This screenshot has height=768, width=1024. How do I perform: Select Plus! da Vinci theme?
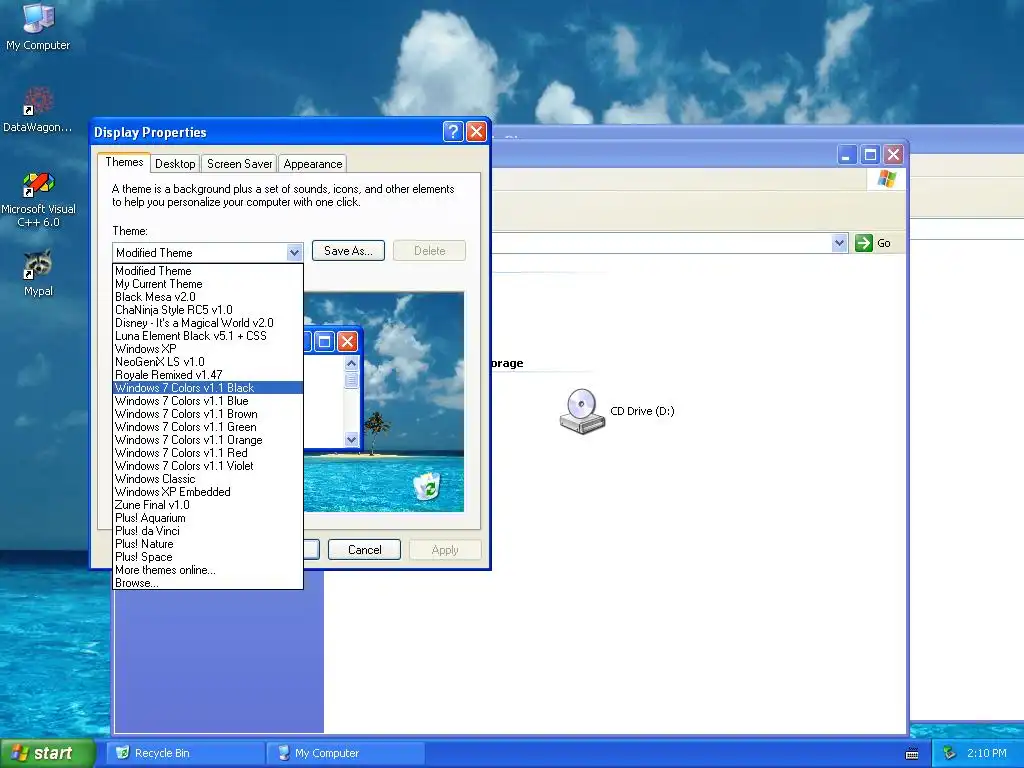208,531
